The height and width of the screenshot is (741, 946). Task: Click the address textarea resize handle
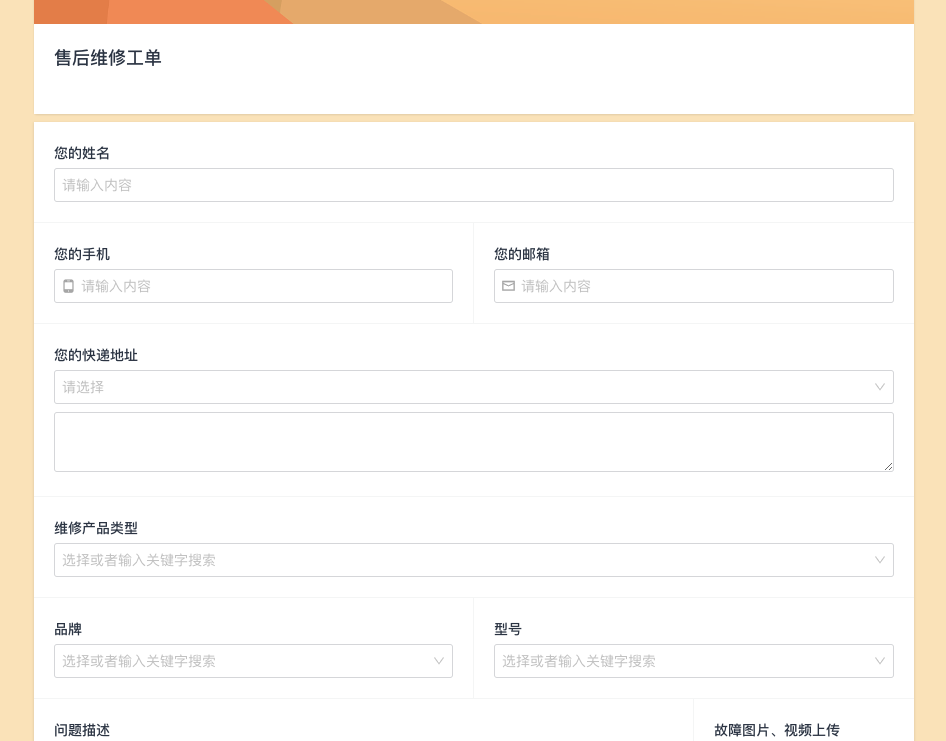(889, 466)
